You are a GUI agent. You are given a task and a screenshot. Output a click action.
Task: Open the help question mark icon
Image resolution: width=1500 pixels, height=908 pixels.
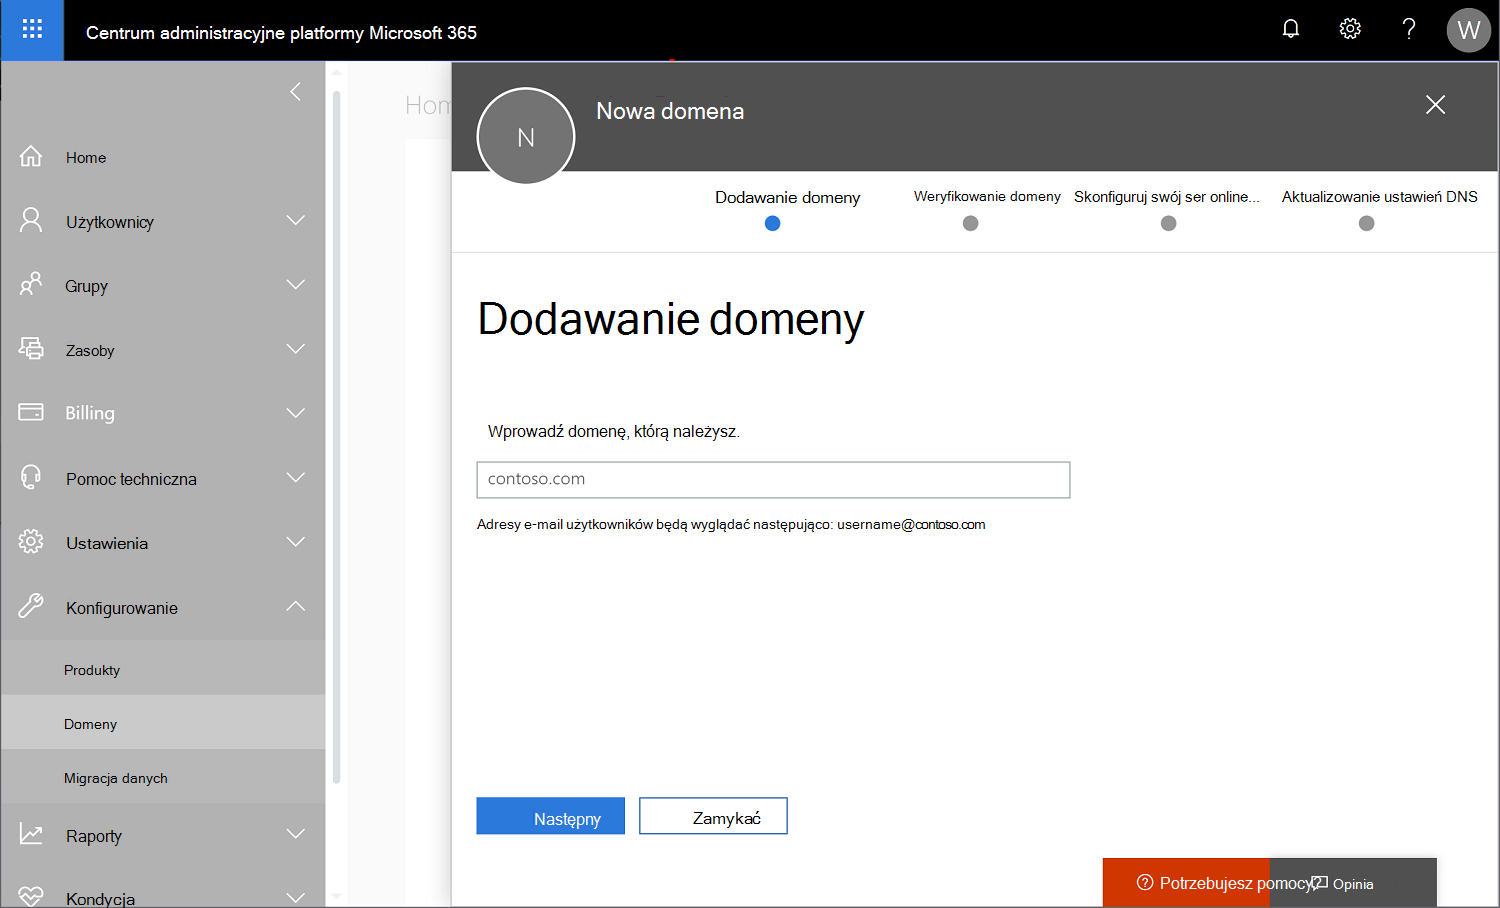(1409, 29)
